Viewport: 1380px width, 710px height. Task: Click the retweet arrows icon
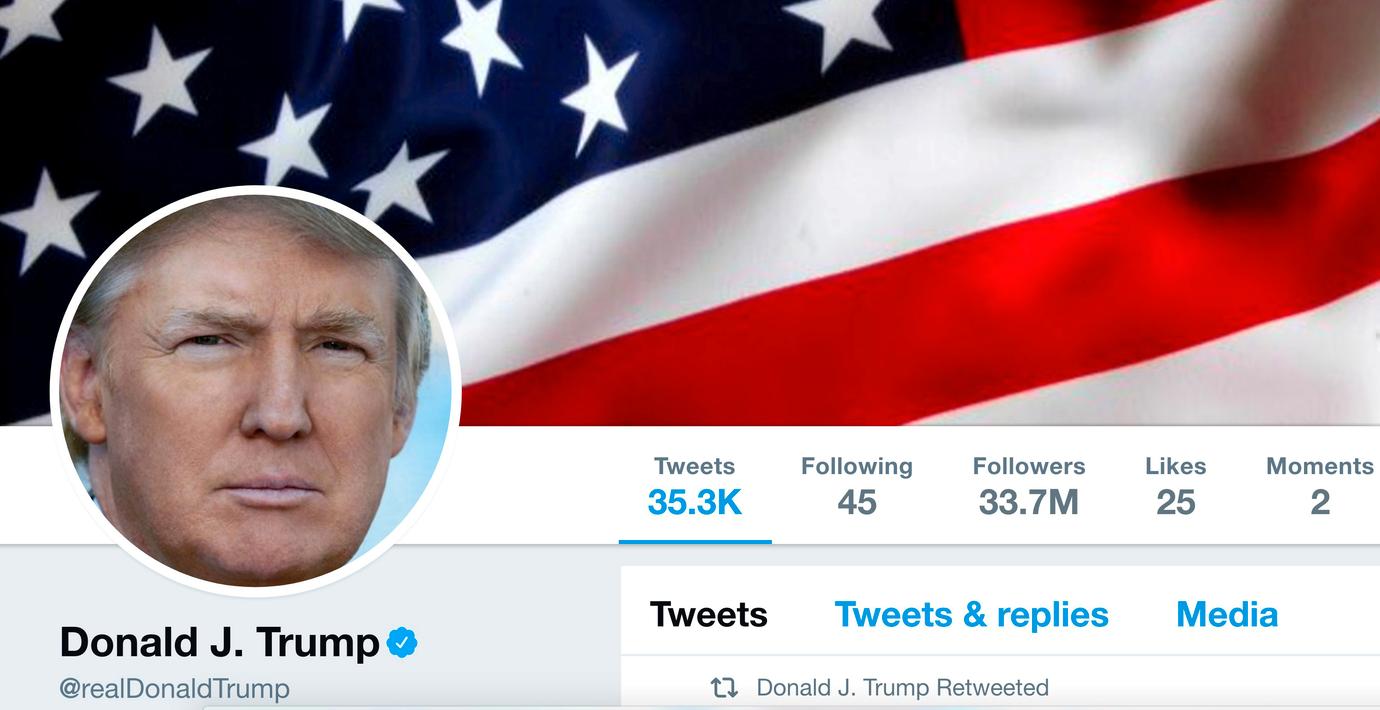724,688
